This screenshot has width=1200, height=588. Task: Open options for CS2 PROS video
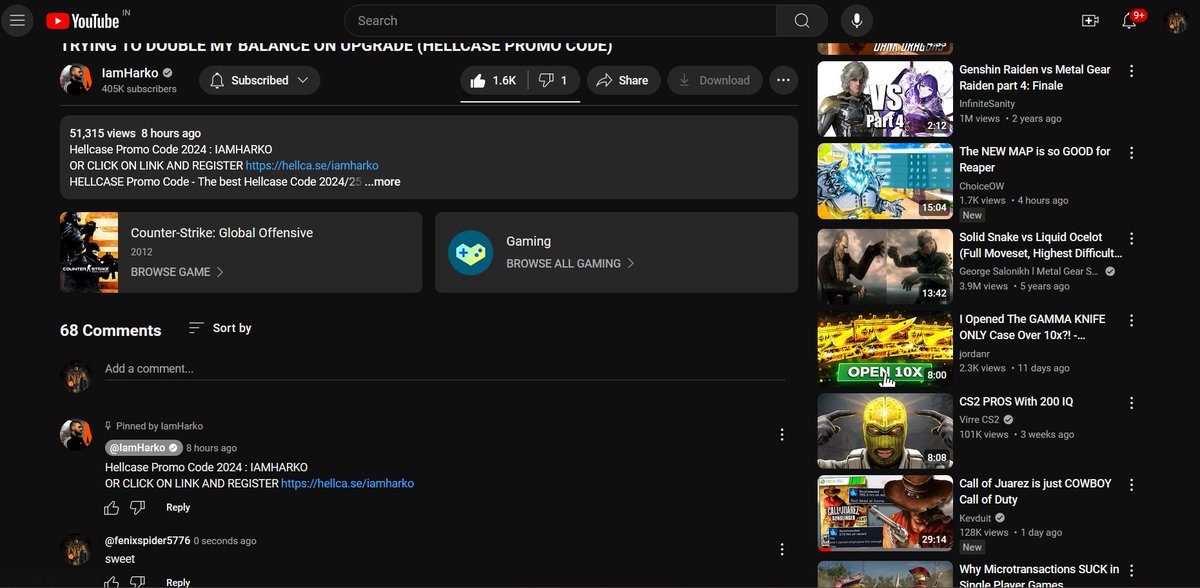click(x=1132, y=403)
